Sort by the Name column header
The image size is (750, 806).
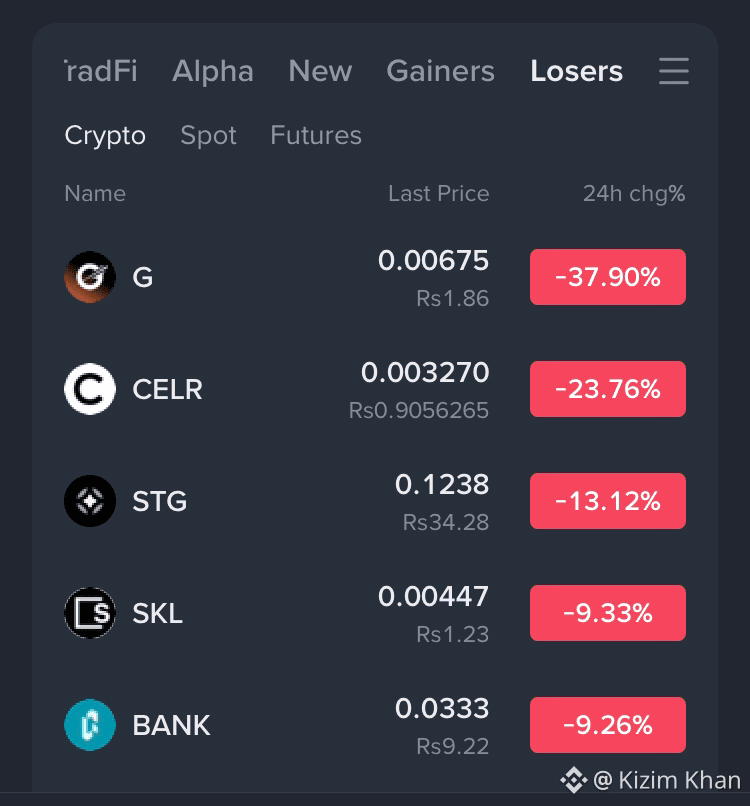[x=95, y=194]
